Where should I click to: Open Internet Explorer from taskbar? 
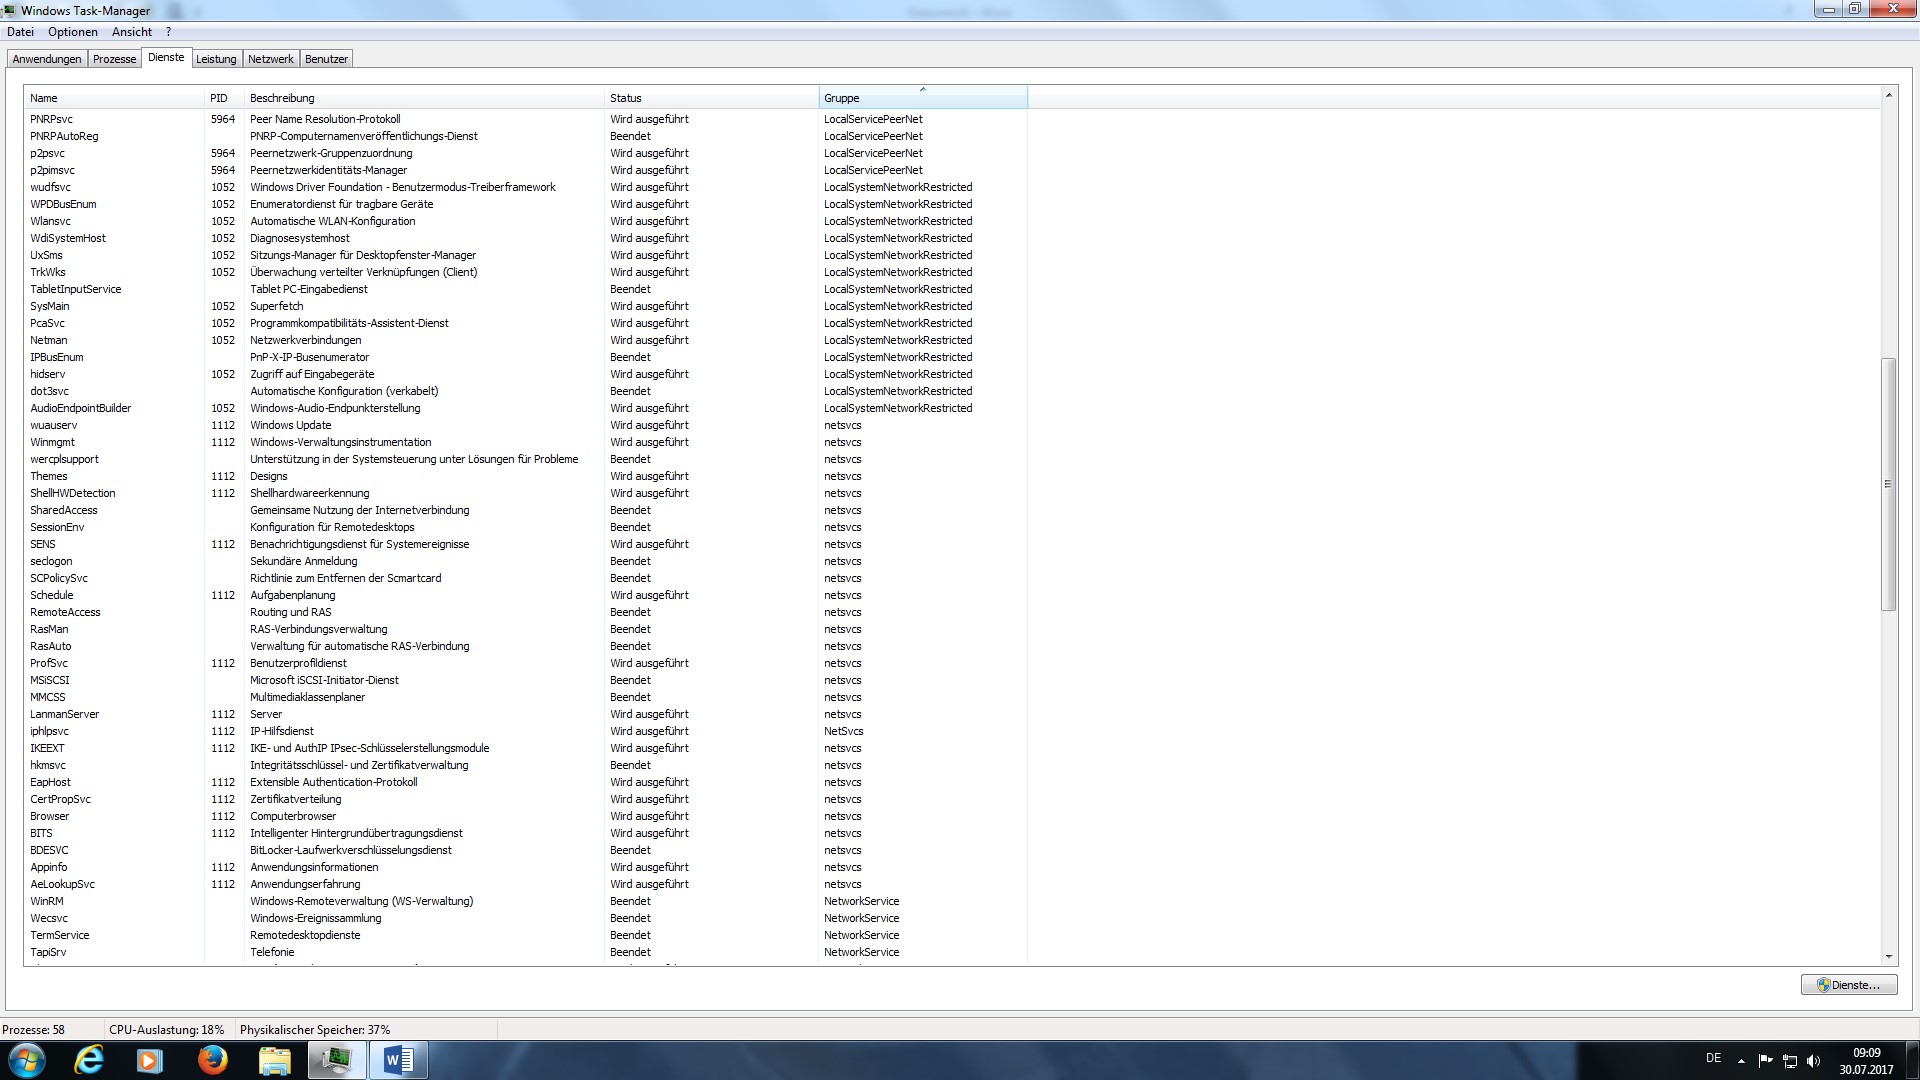(89, 1060)
